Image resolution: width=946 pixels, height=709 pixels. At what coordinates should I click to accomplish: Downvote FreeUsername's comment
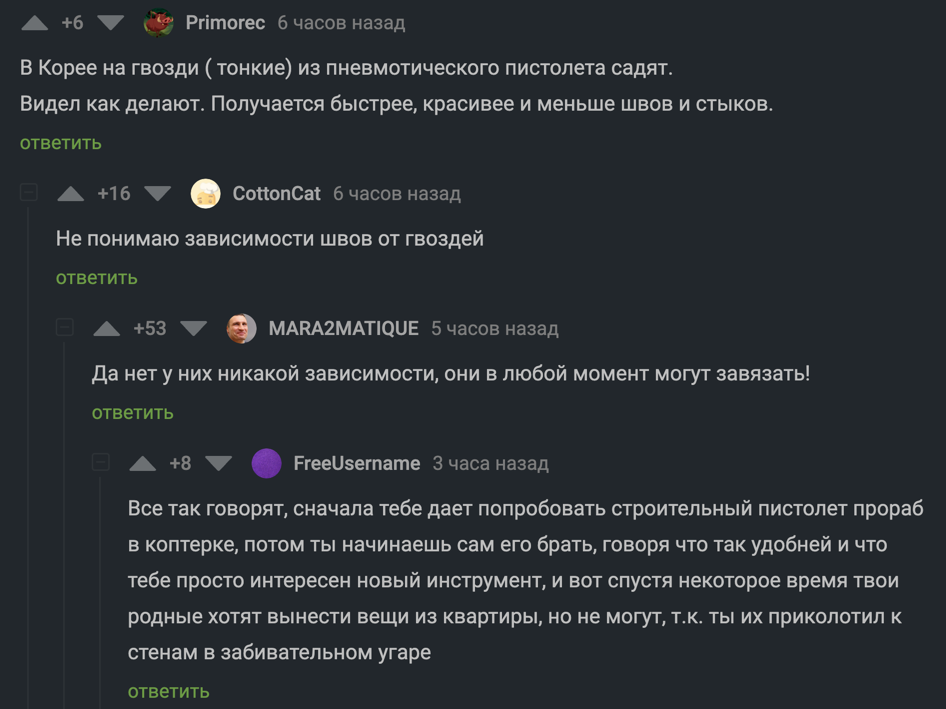[x=218, y=464]
